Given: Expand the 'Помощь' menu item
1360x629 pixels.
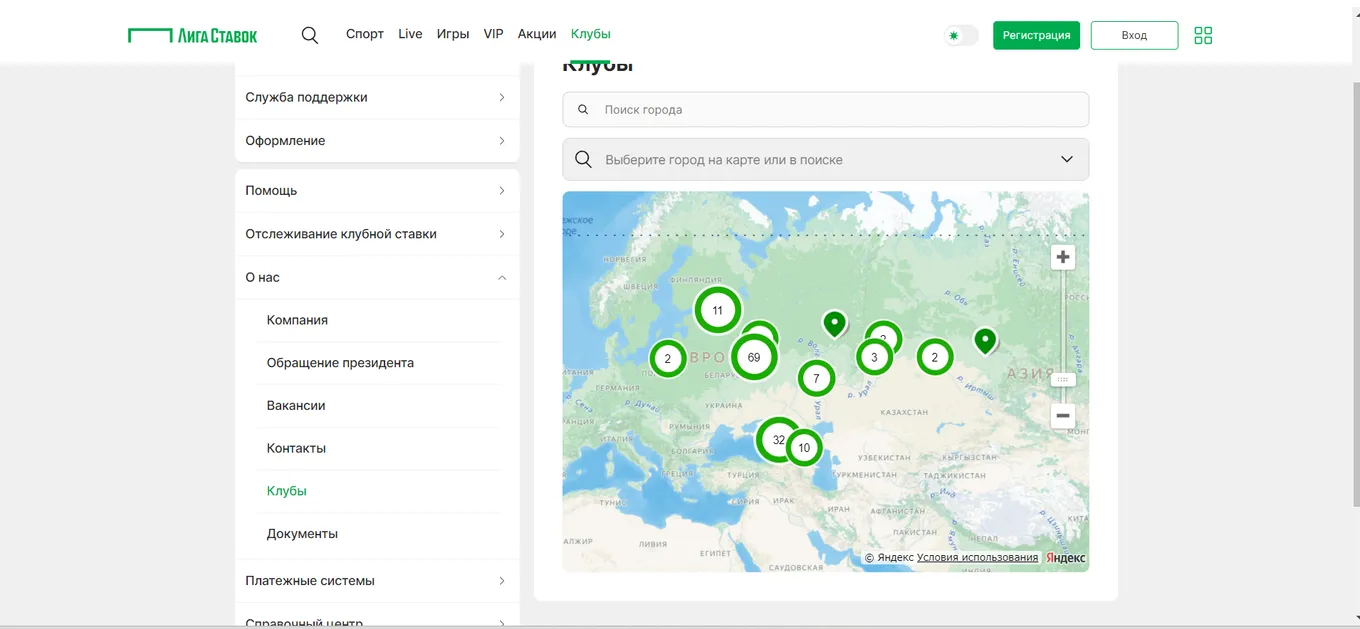Looking at the screenshot, I should tap(377, 190).
